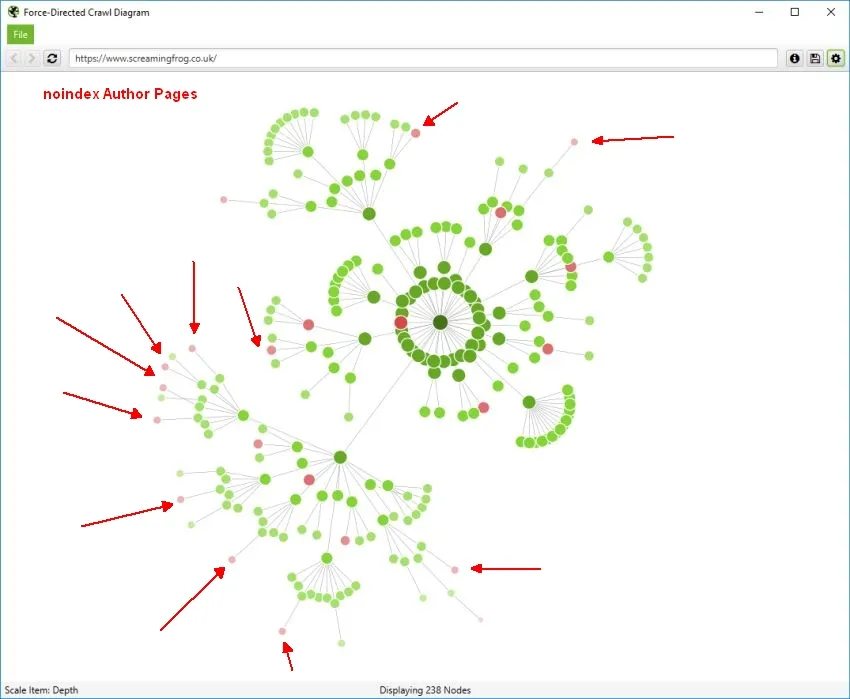Viewport: 850px width, 699px height.
Task: Save the diagram with the floppy disk icon
Action: pyautogui.click(x=815, y=58)
